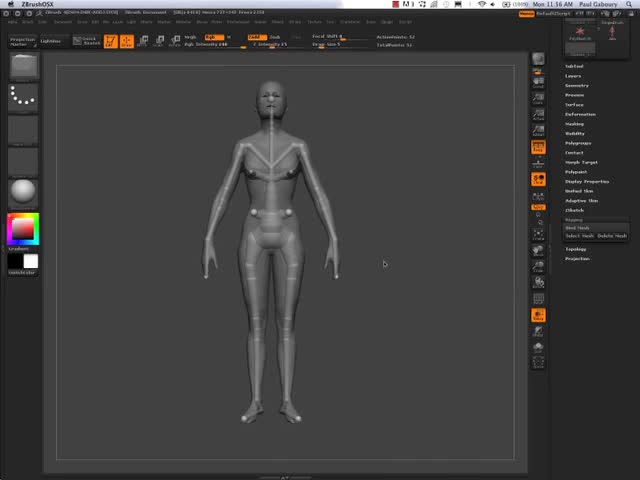Expand the Morph Target subpalette
Screen dimensions: 640x480
pos(581,162)
